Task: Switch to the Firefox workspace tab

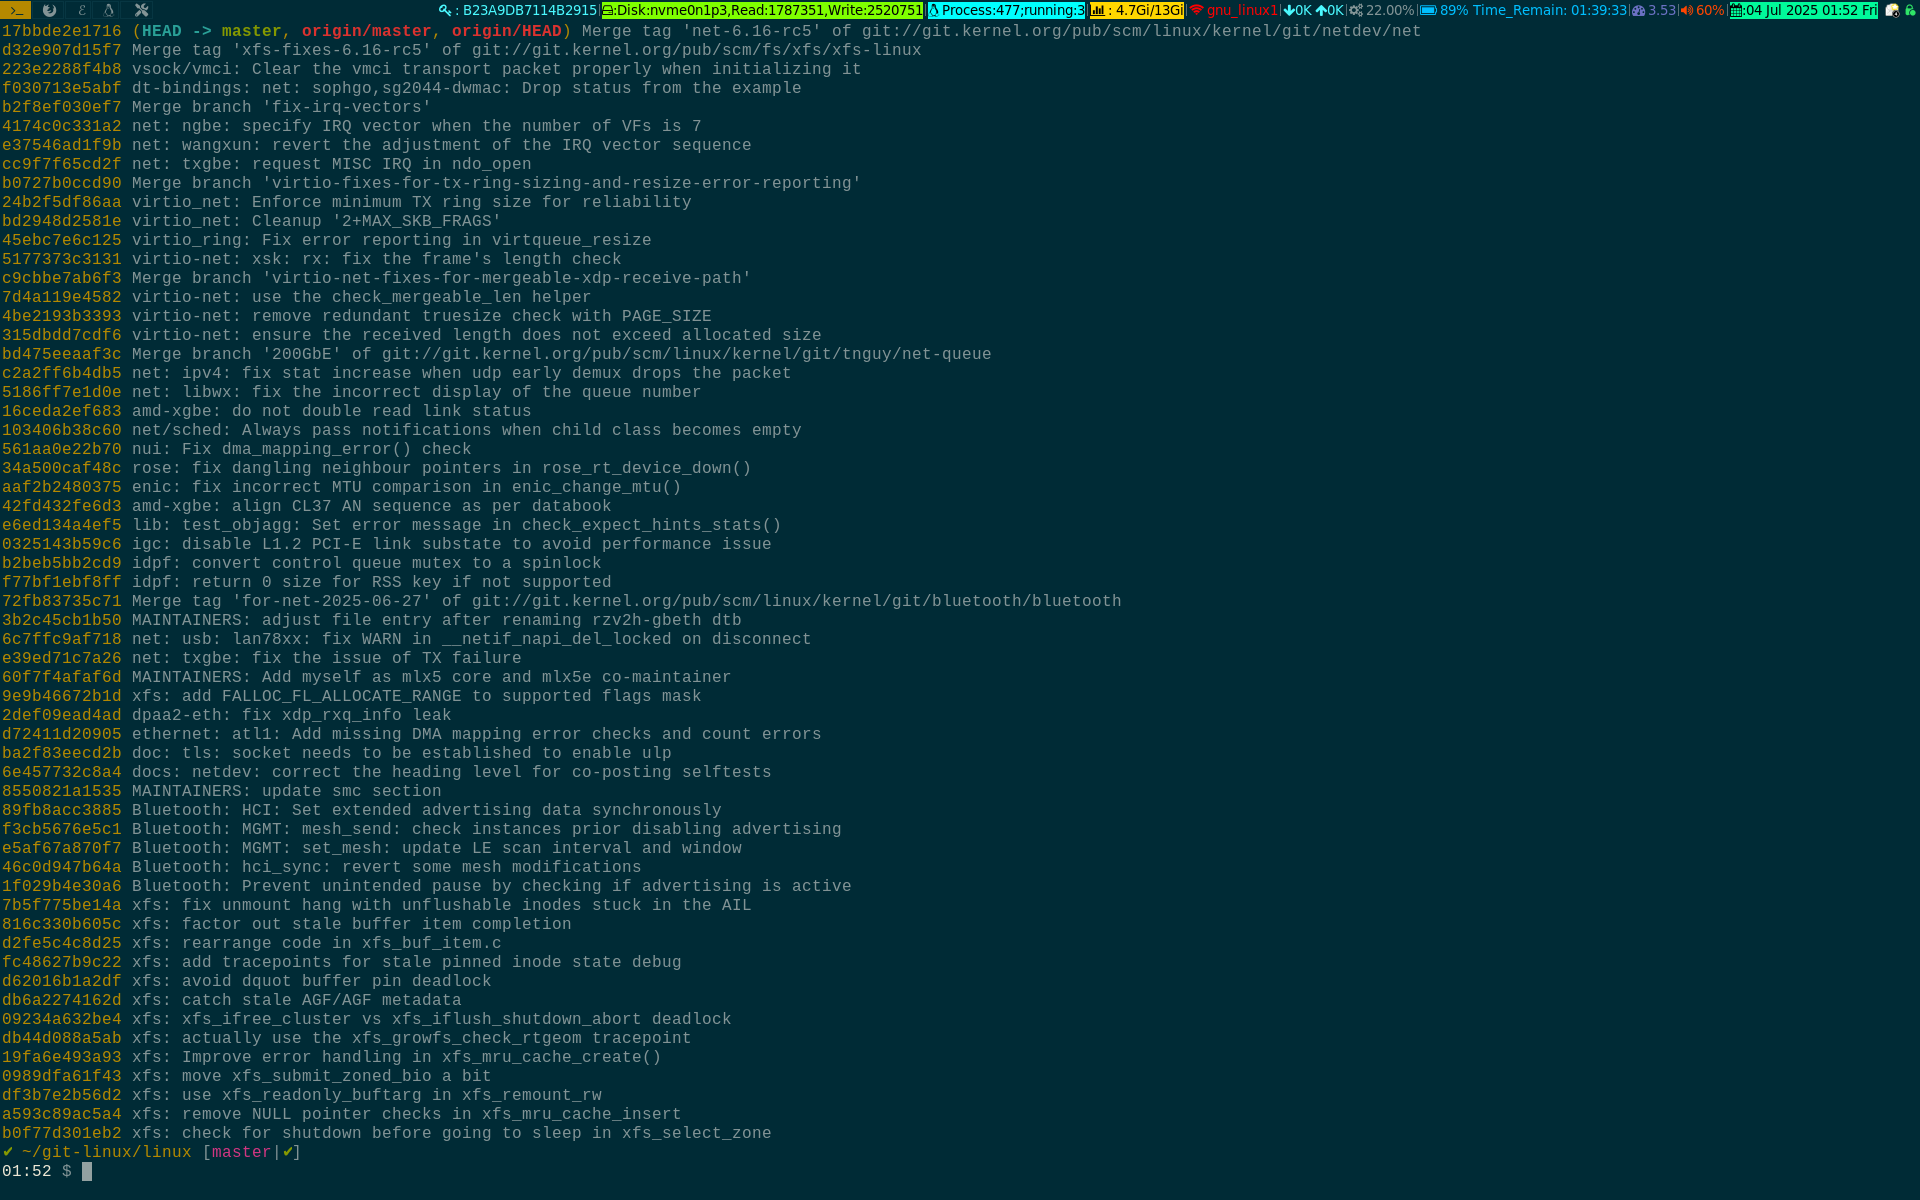Action: point(49,10)
